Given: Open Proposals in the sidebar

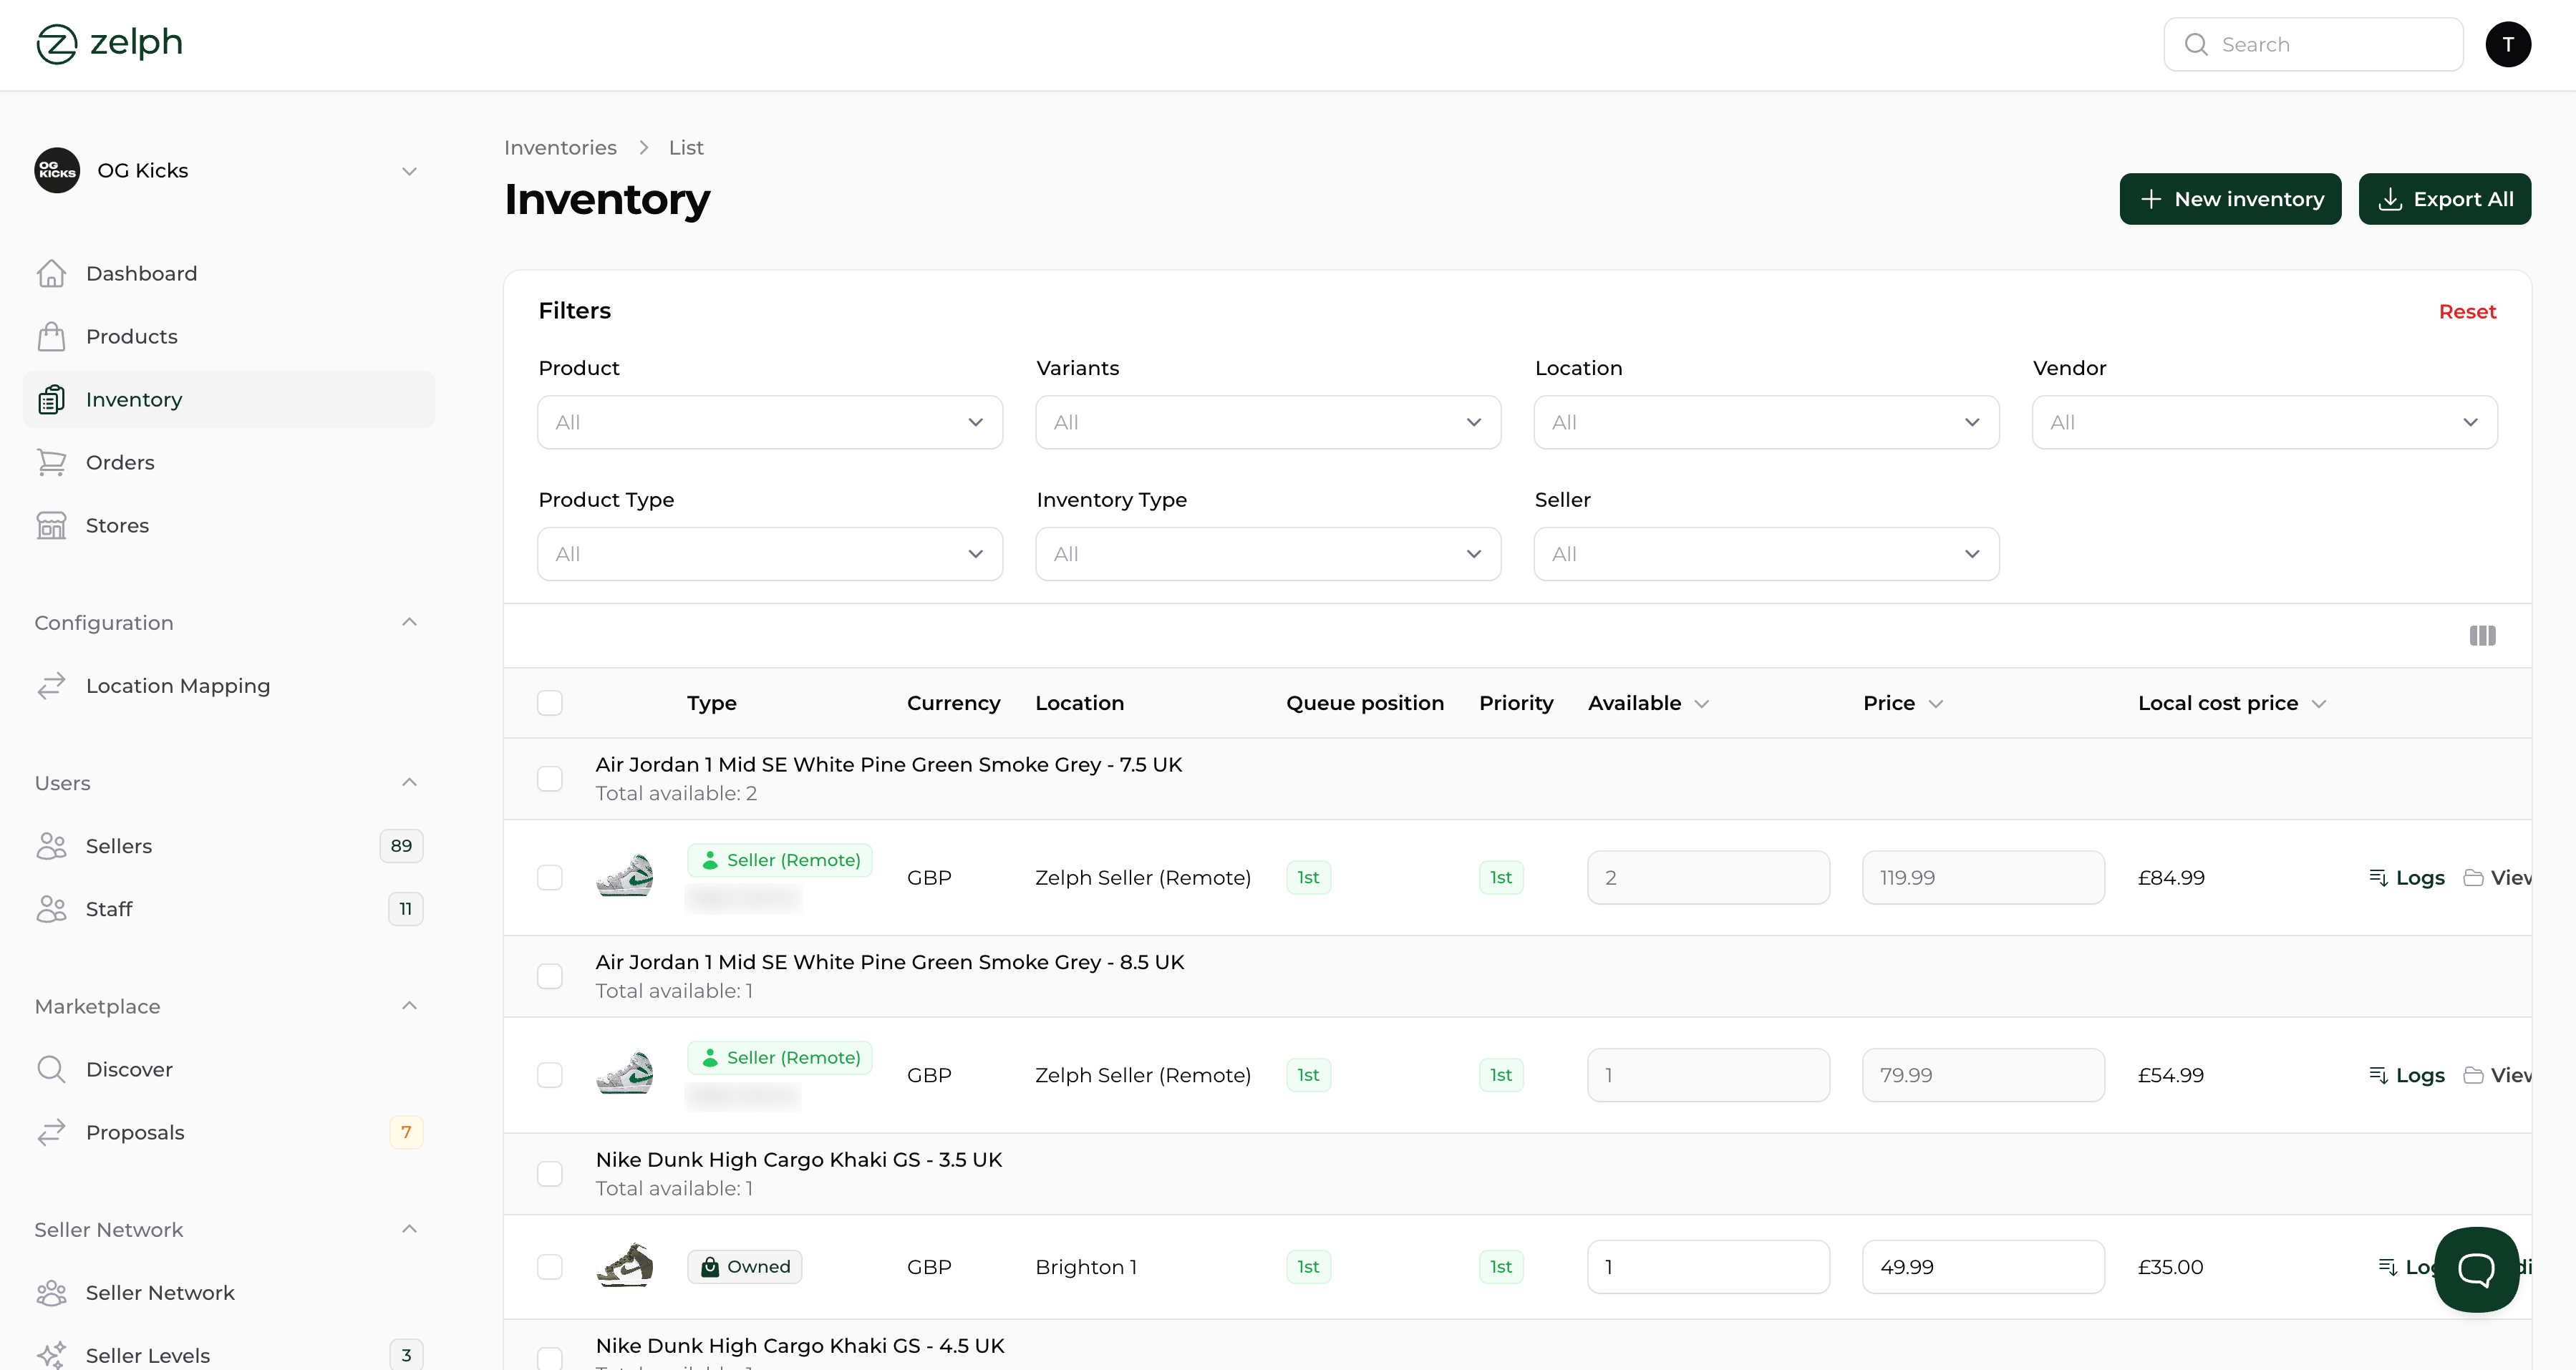Looking at the screenshot, I should coord(135,1132).
